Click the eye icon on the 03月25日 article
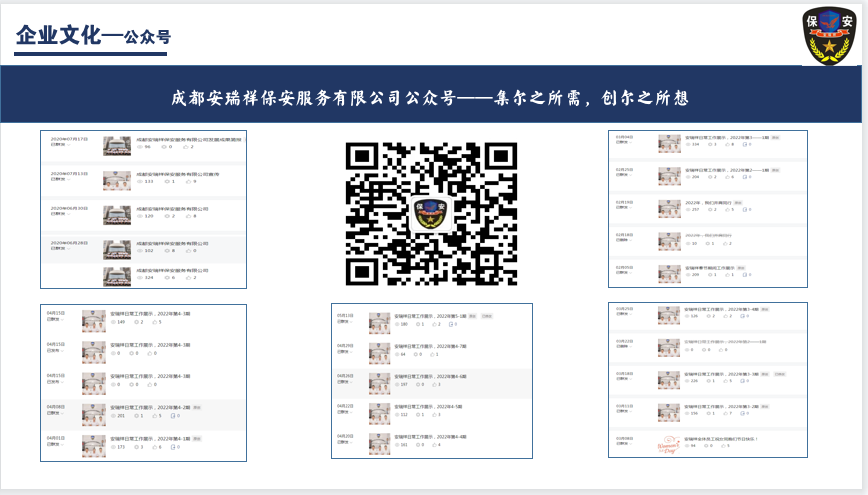This screenshot has height=495, width=868. (688, 316)
